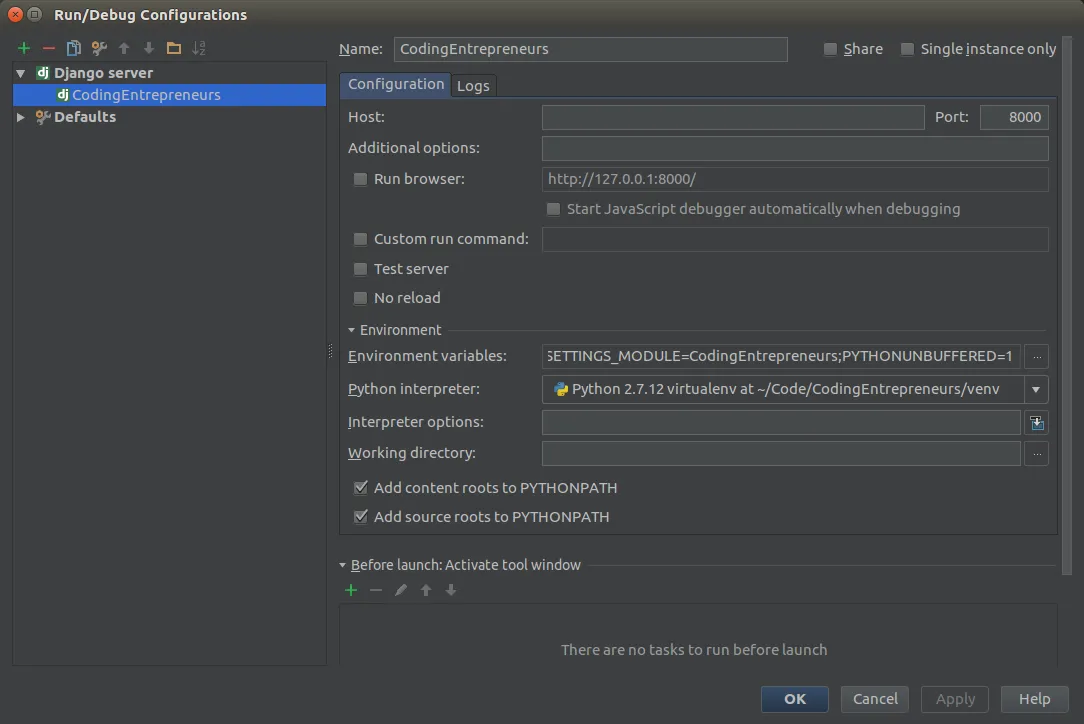This screenshot has height=724, width=1084.
Task: Open the Logs tab
Action: (474, 86)
